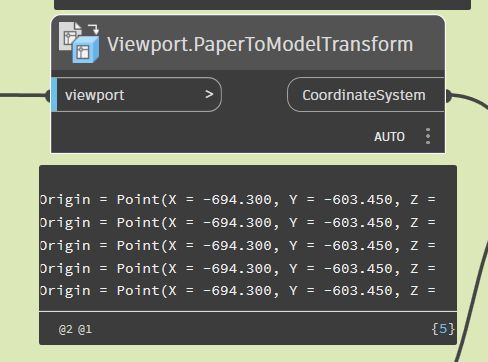
Task: Click the Viewport.PaperToModelTransform node title
Action: (x=260, y=44)
